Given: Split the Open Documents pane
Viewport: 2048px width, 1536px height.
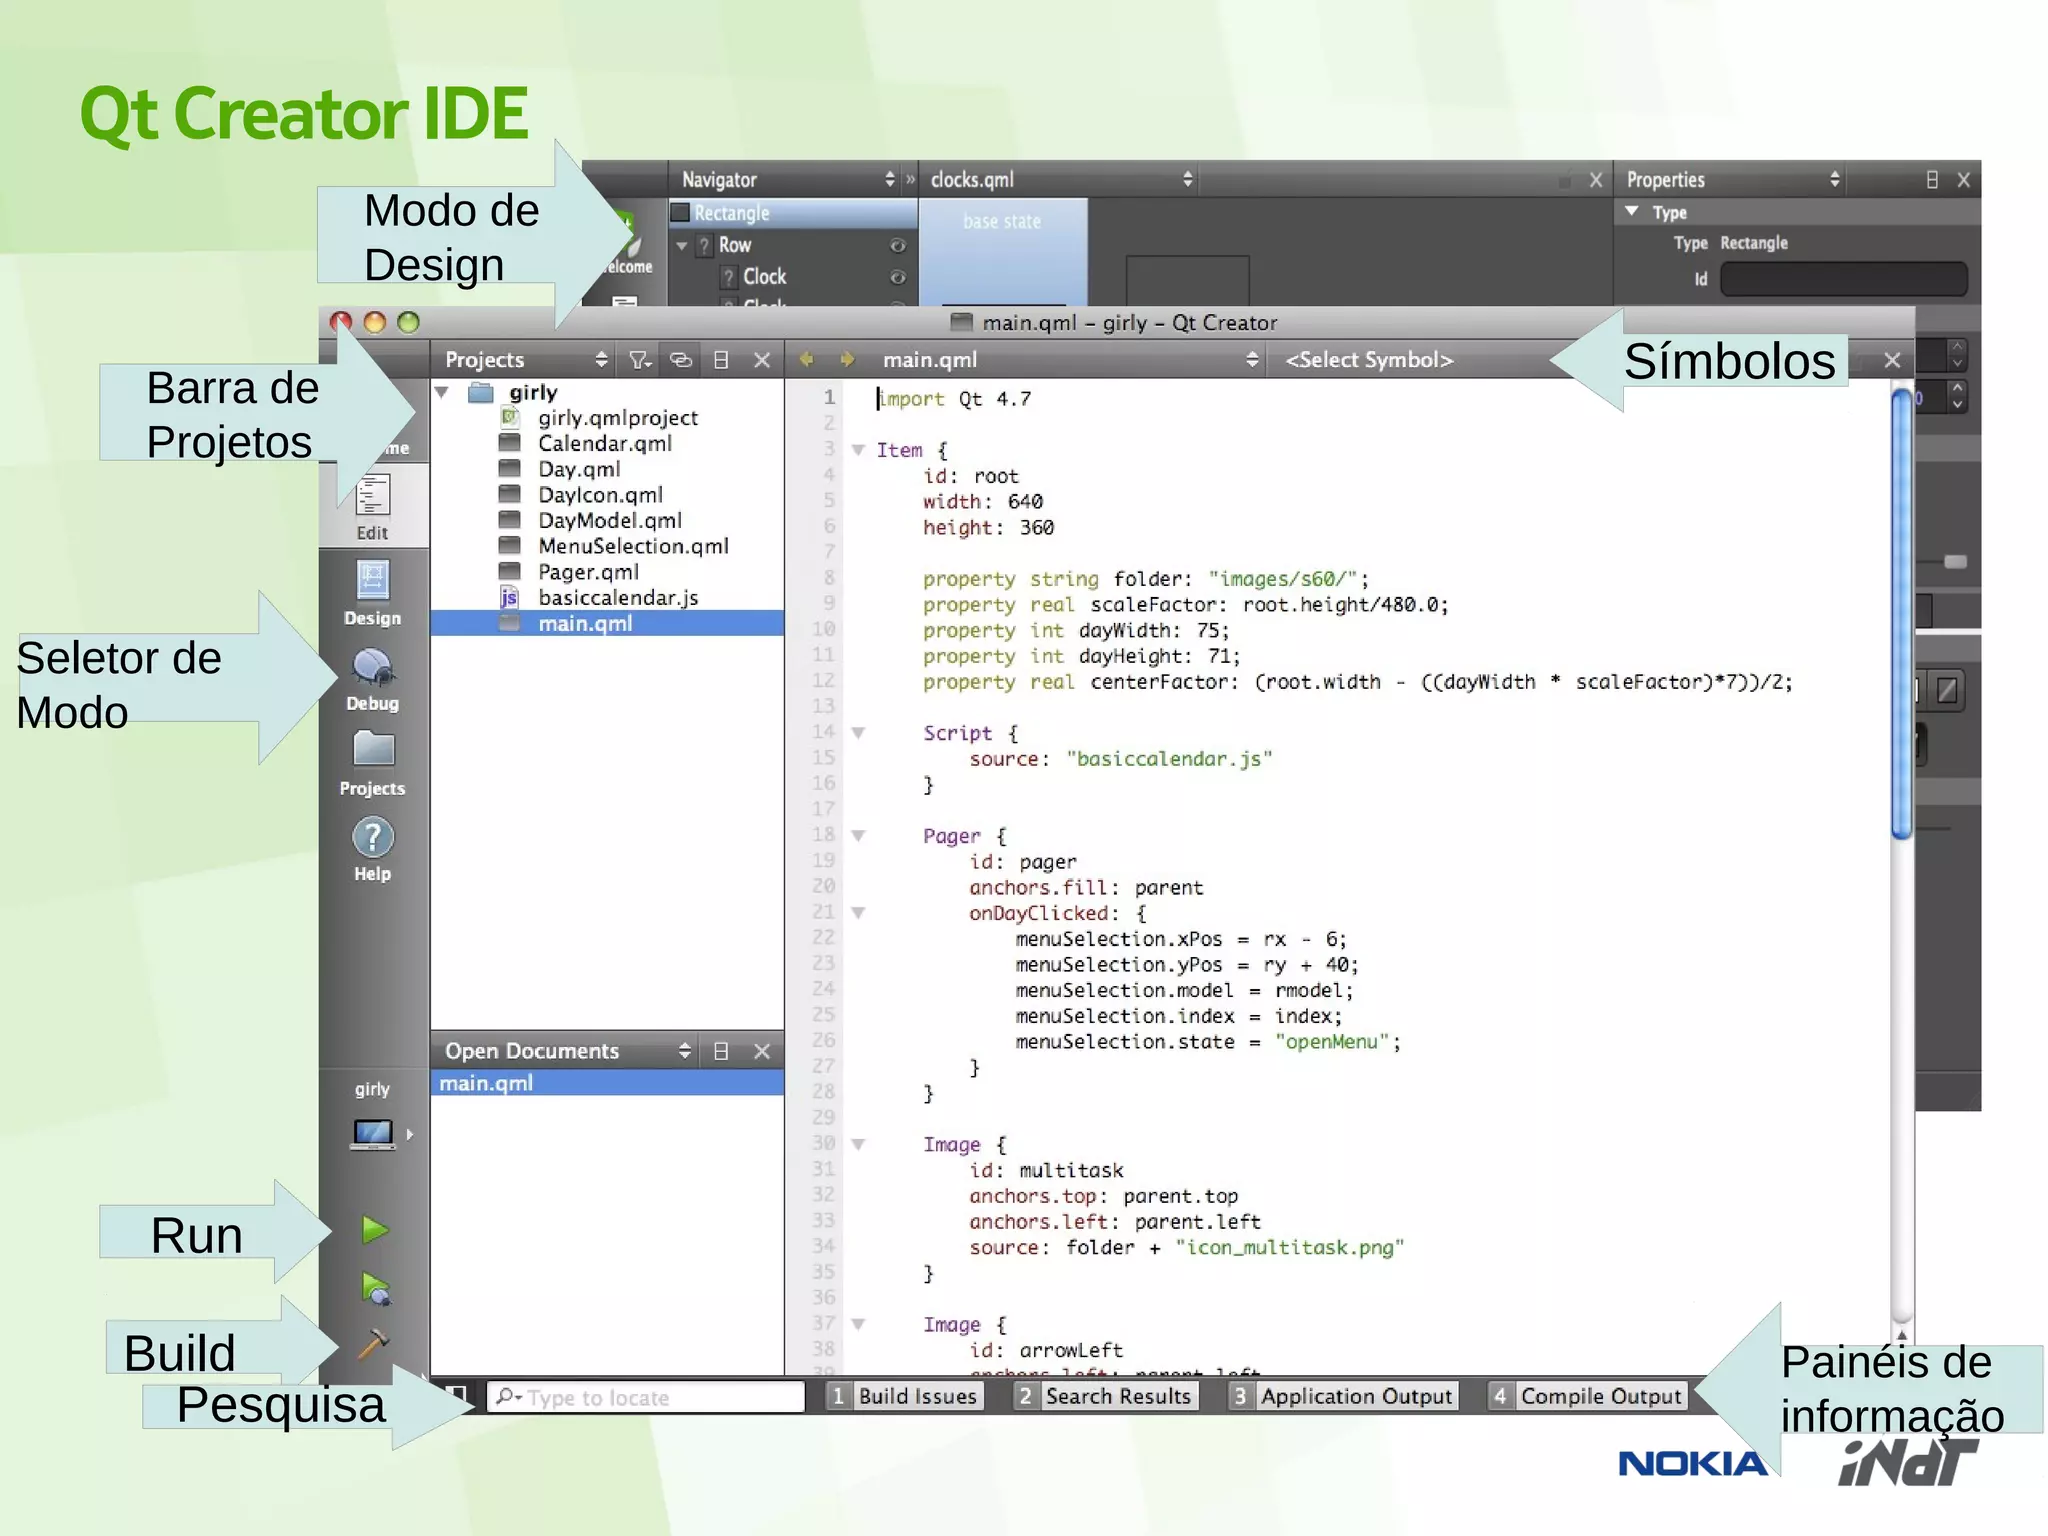Looking at the screenshot, I should [x=721, y=1051].
